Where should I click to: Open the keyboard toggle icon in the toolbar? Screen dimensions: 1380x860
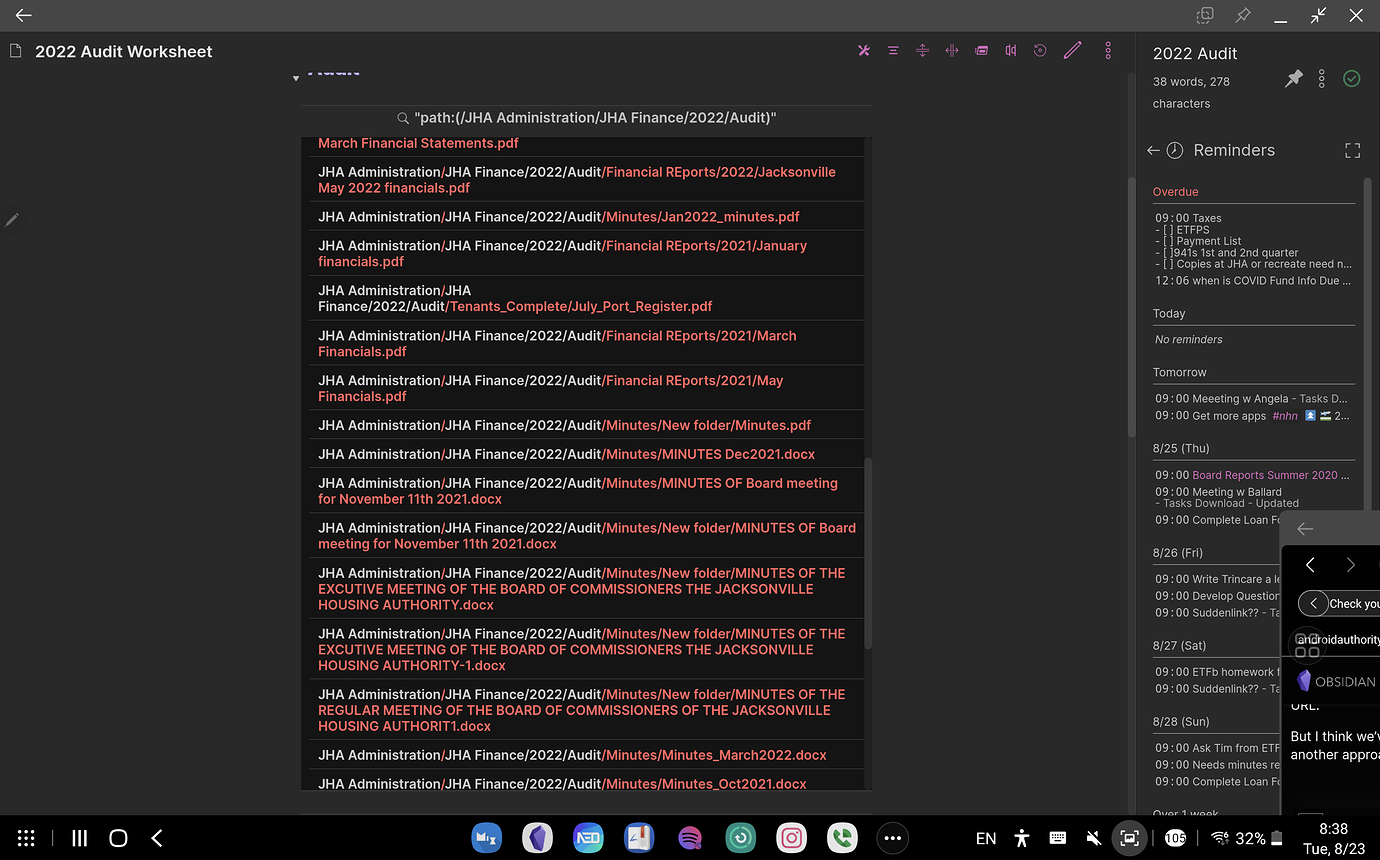[981, 50]
